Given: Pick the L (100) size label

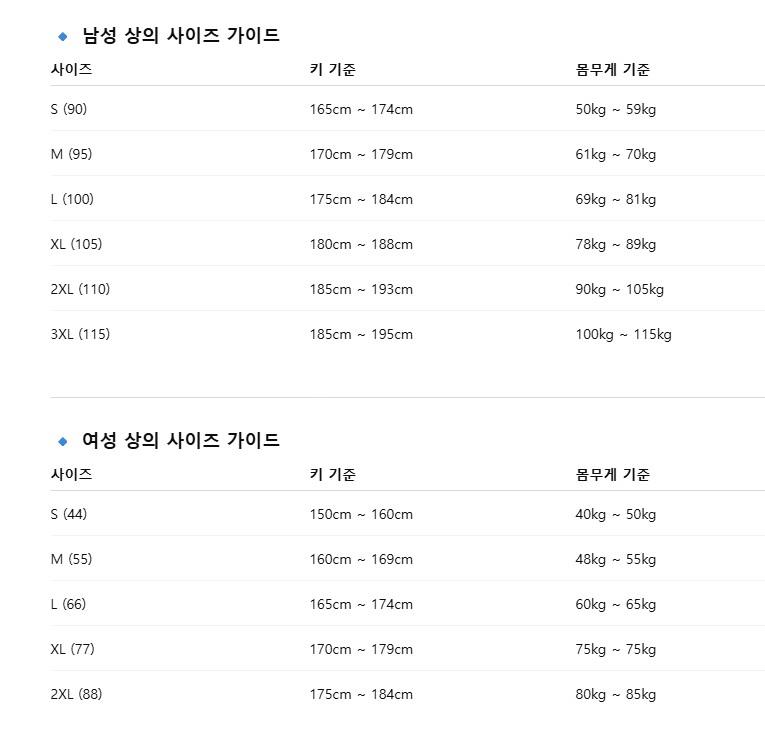Looking at the screenshot, I should pyautogui.click(x=72, y=199).
